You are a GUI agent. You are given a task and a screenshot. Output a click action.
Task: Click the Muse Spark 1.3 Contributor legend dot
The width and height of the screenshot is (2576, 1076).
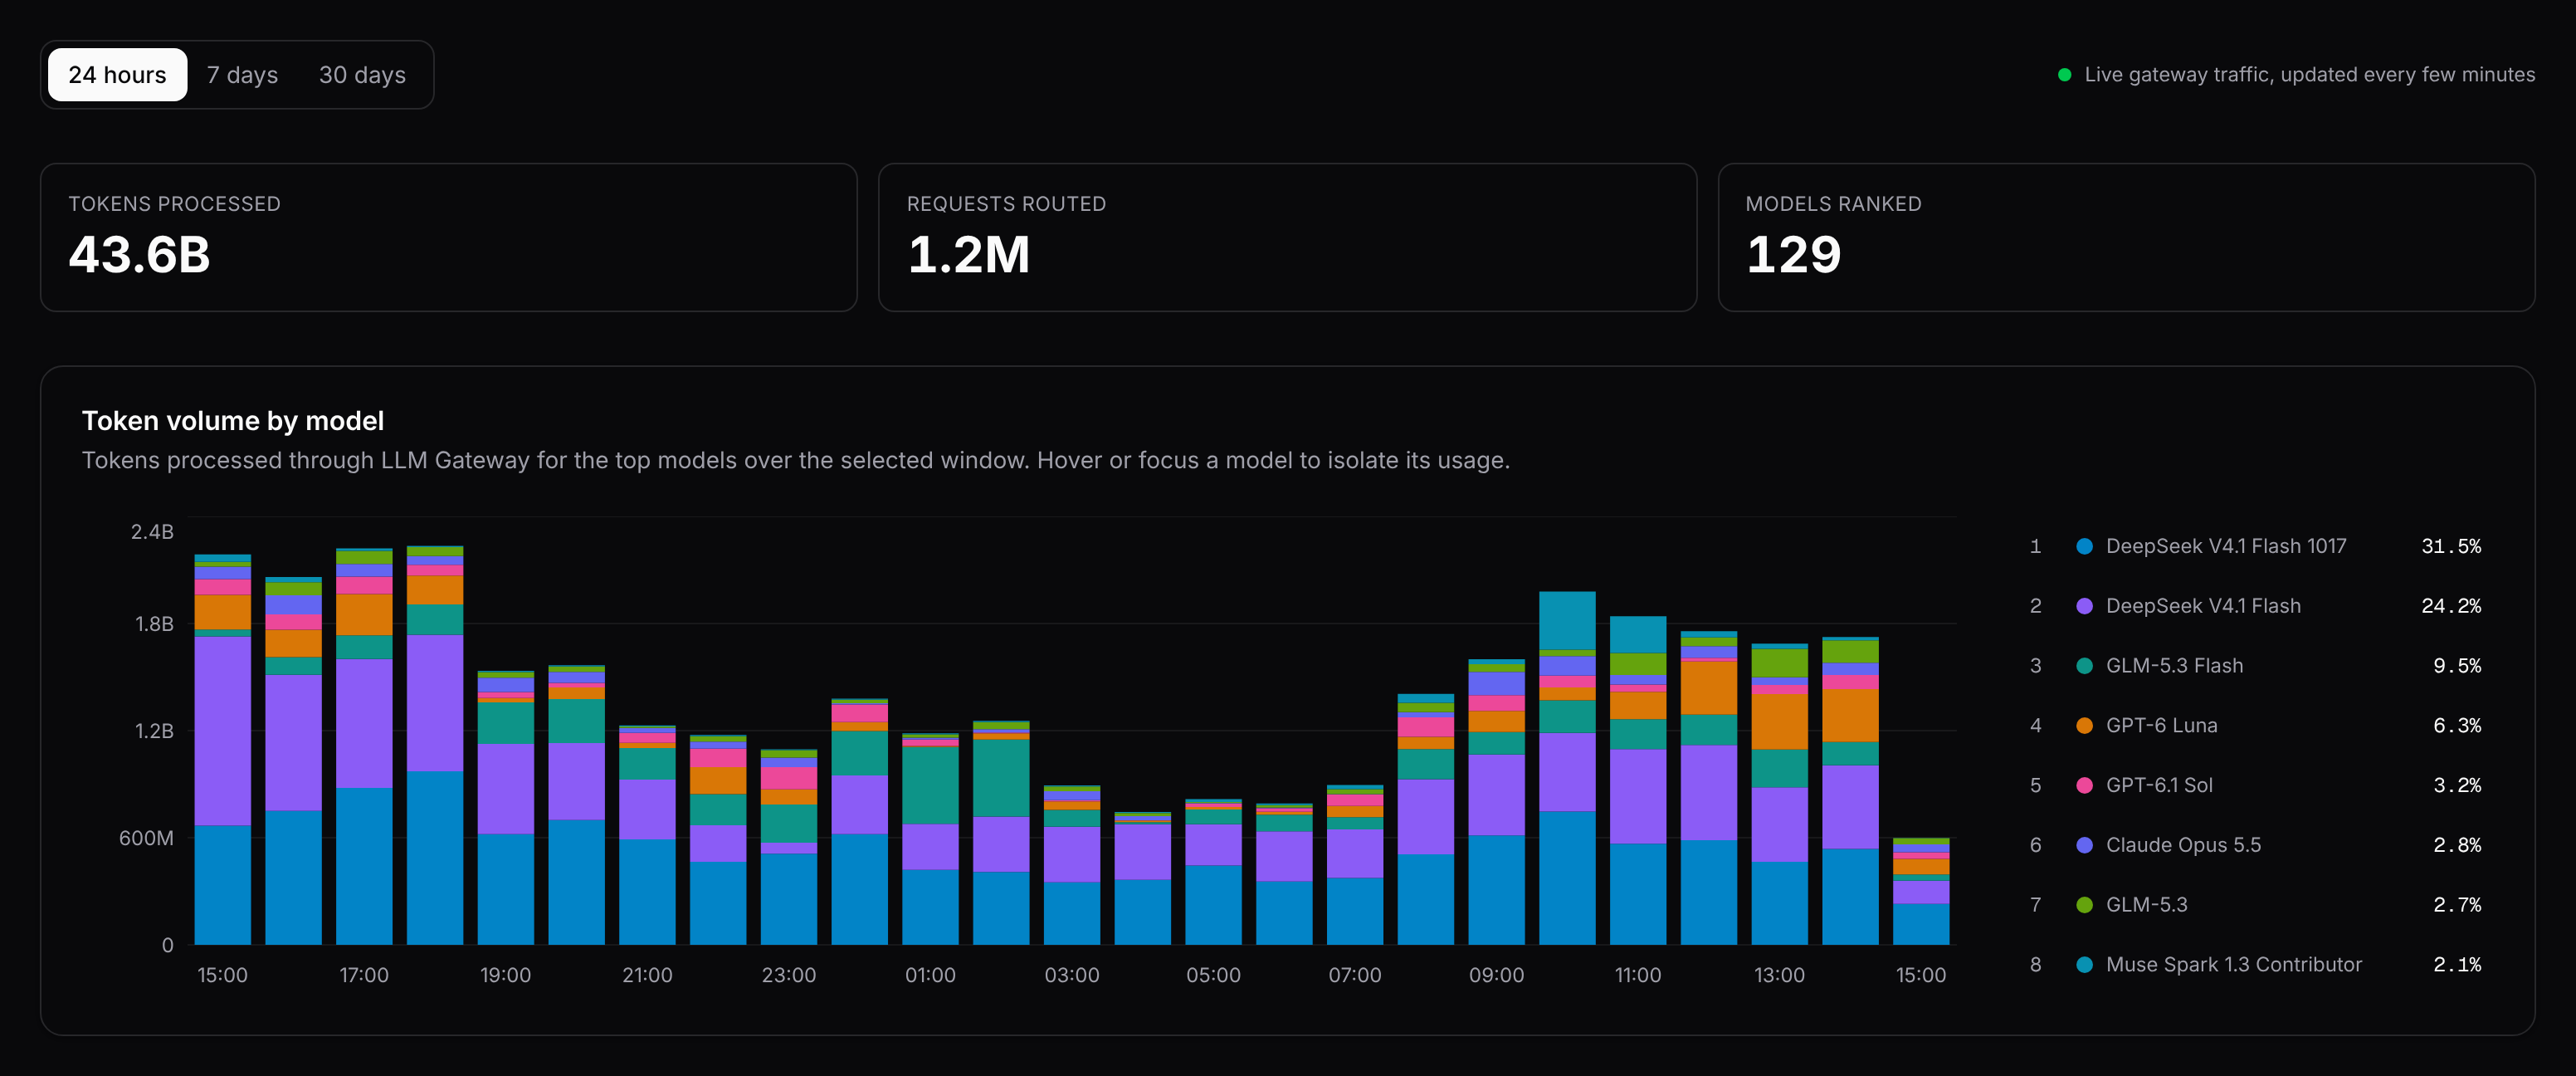point(2084,965)
